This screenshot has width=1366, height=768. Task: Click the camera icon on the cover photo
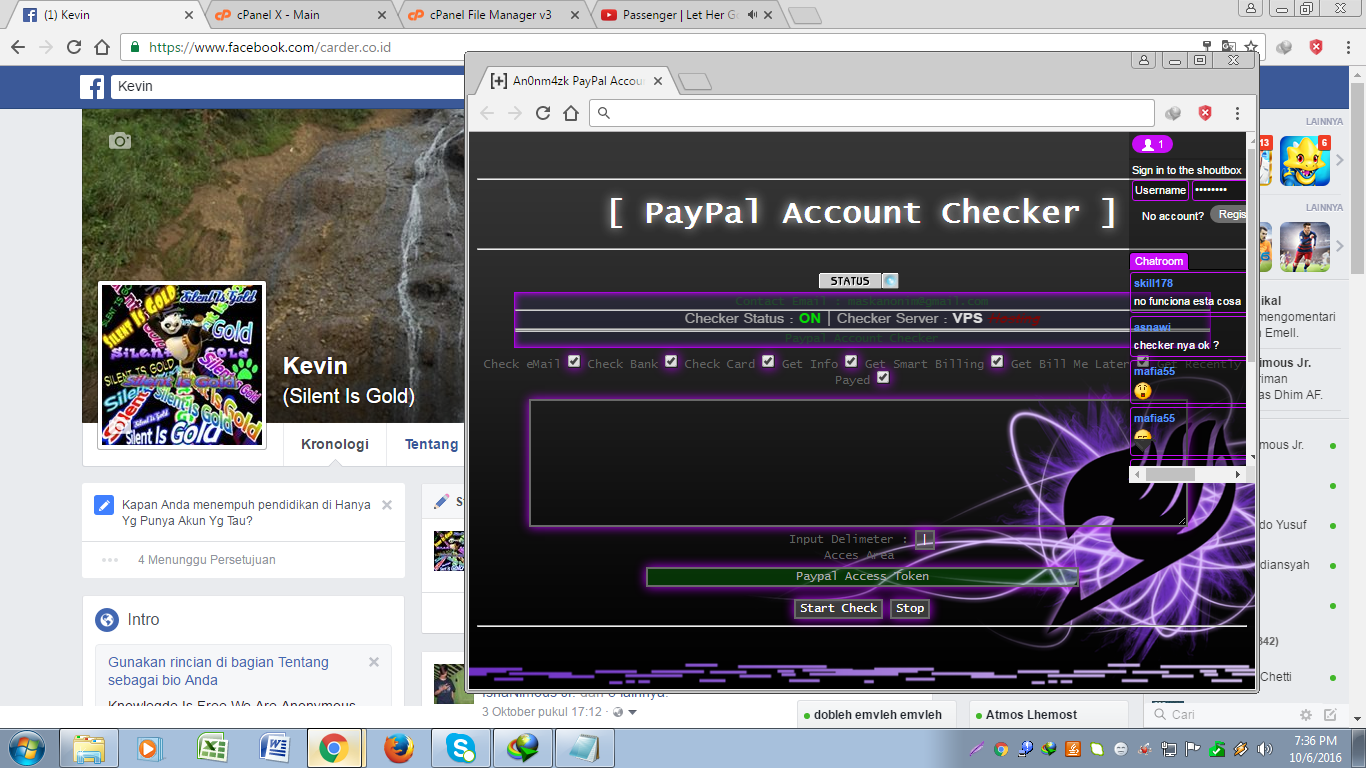120,141
